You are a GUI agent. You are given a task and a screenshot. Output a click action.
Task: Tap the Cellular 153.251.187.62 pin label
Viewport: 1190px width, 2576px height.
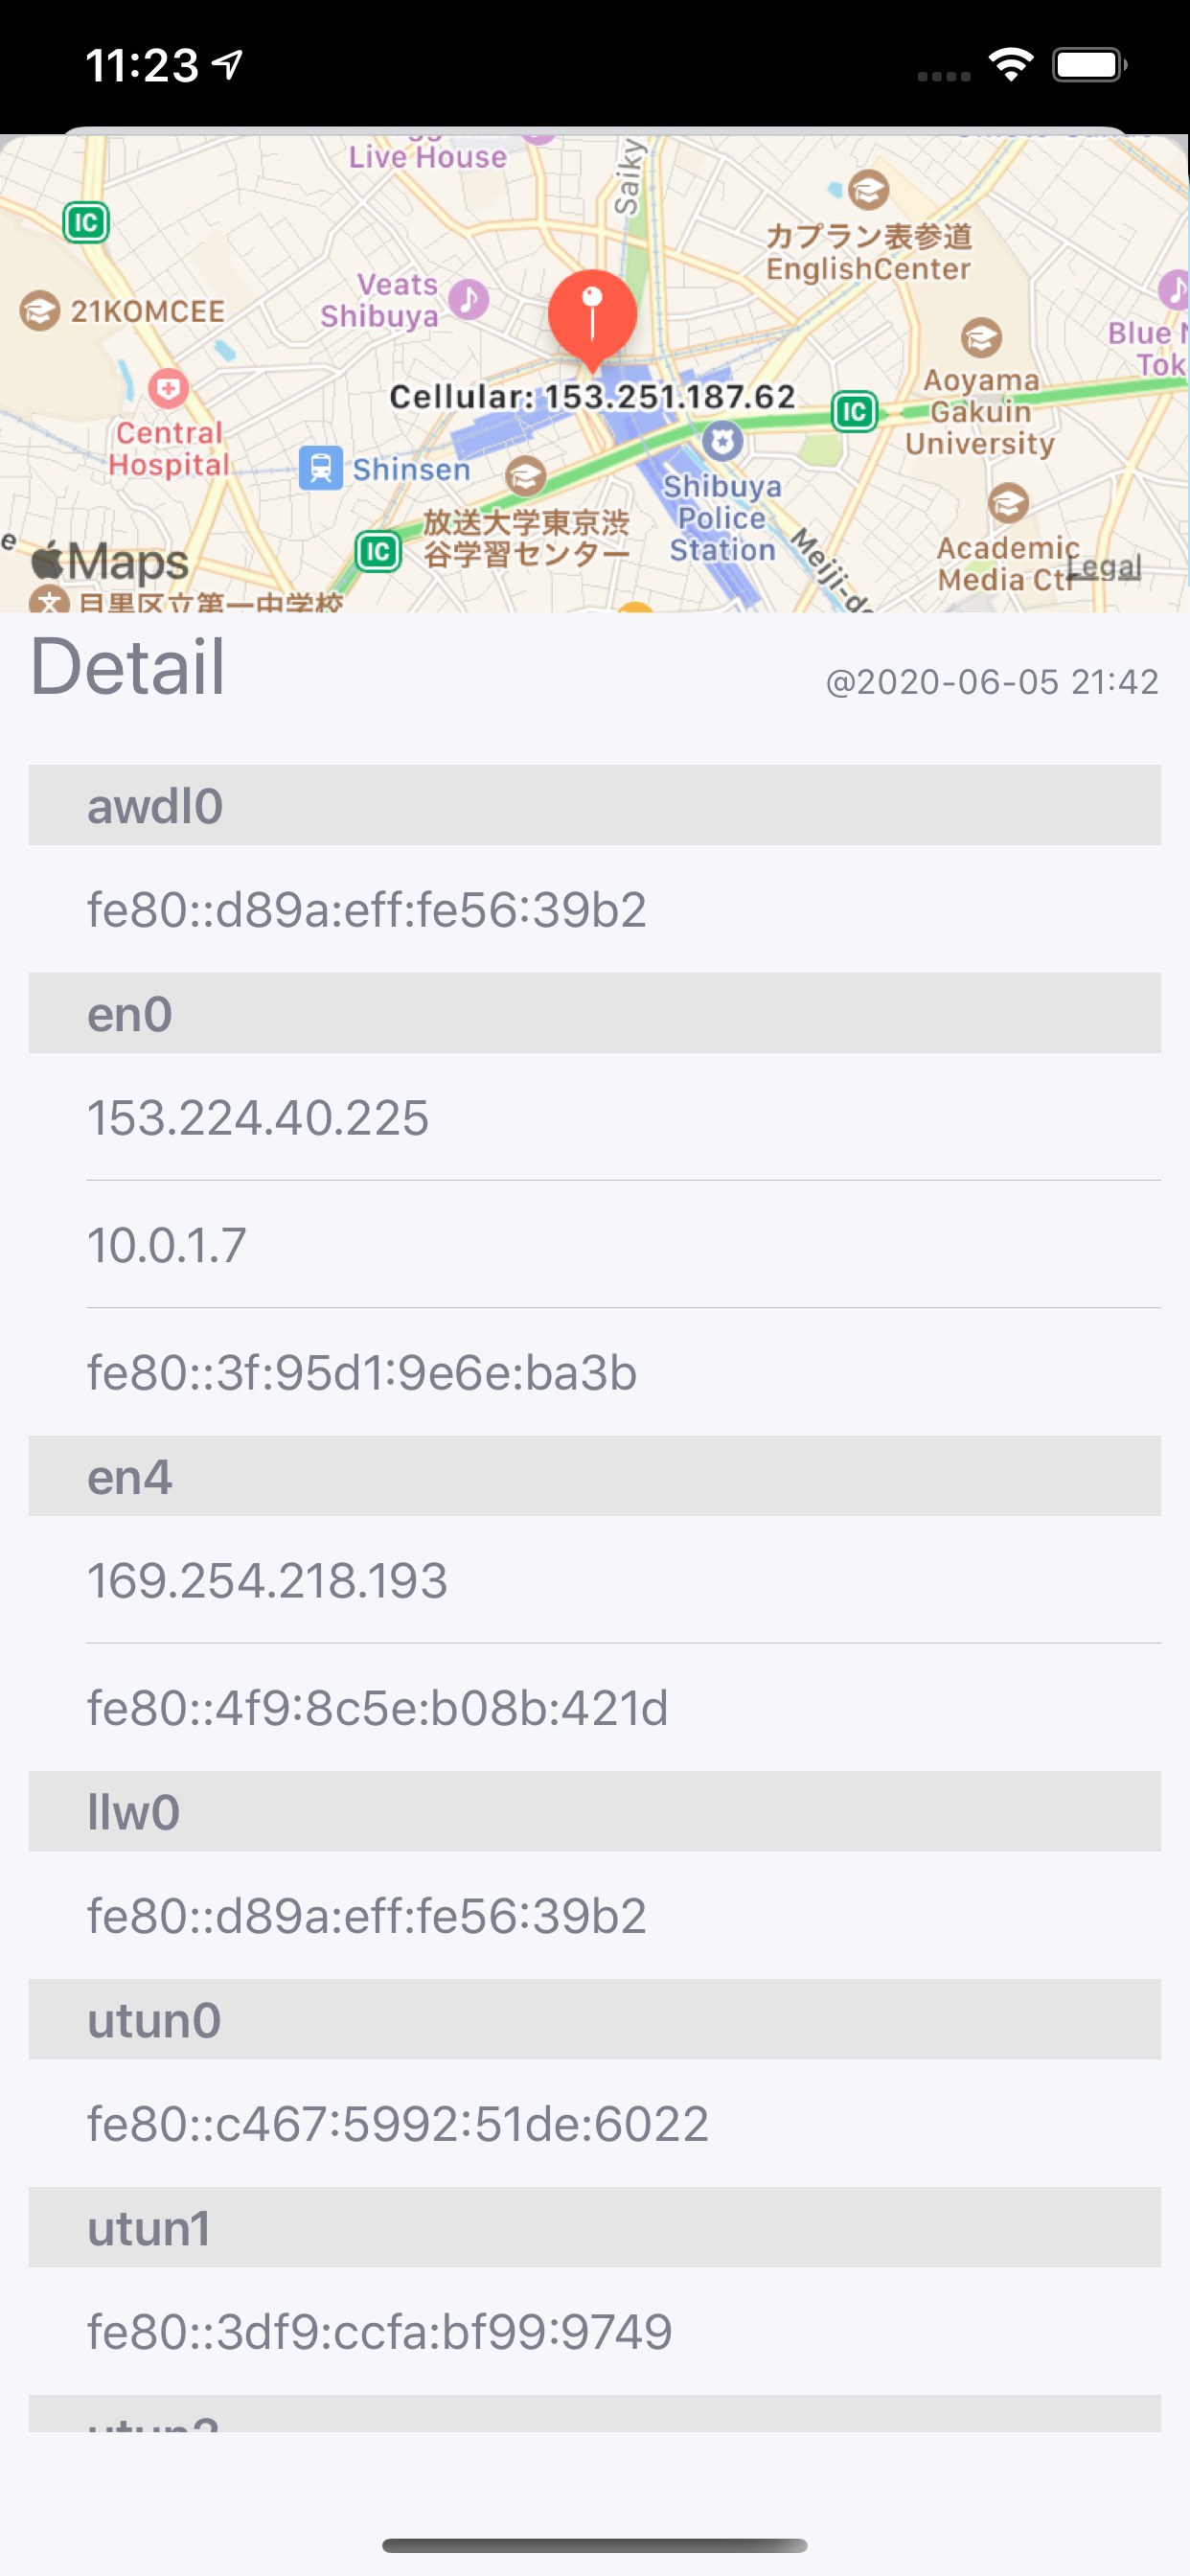(592, 397)
